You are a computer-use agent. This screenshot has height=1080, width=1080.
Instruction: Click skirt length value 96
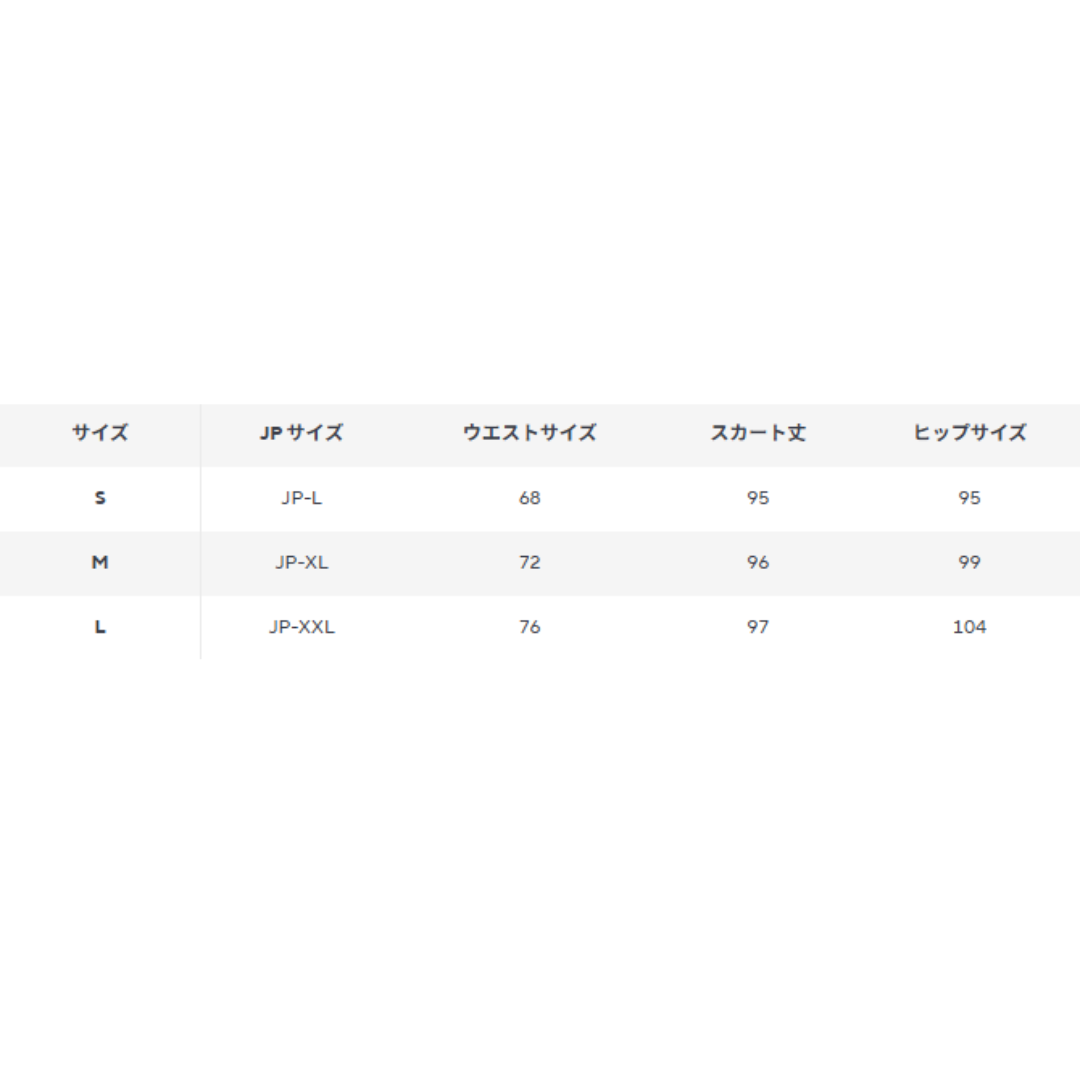[x=758, y=562]
